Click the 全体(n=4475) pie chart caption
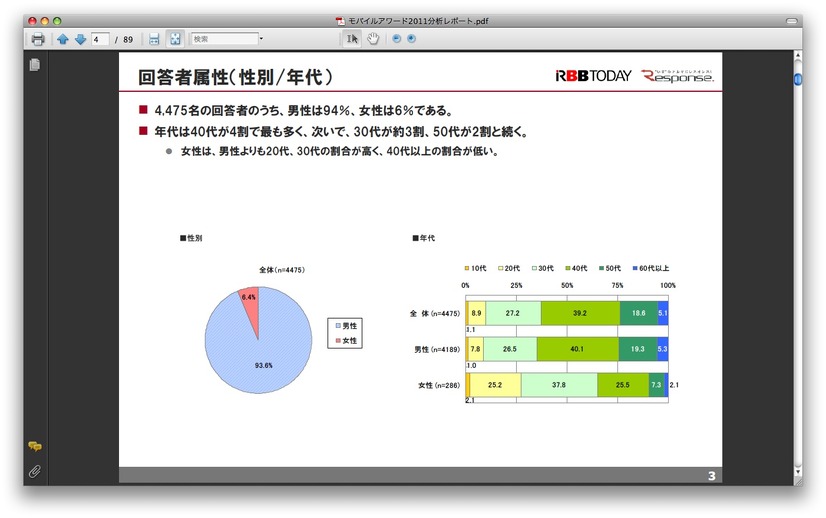This screenshot has height=518, width=826. [x=282, y=270]
